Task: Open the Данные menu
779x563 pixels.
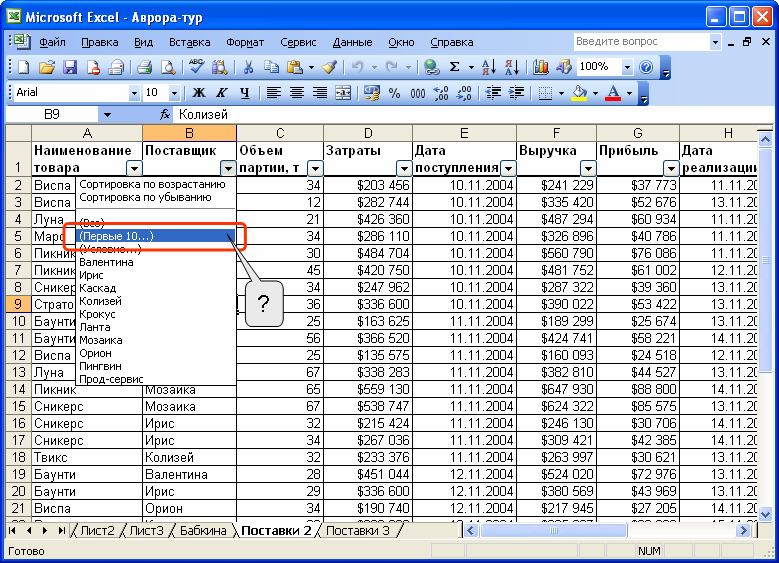Action: click(x=352, y=42)
